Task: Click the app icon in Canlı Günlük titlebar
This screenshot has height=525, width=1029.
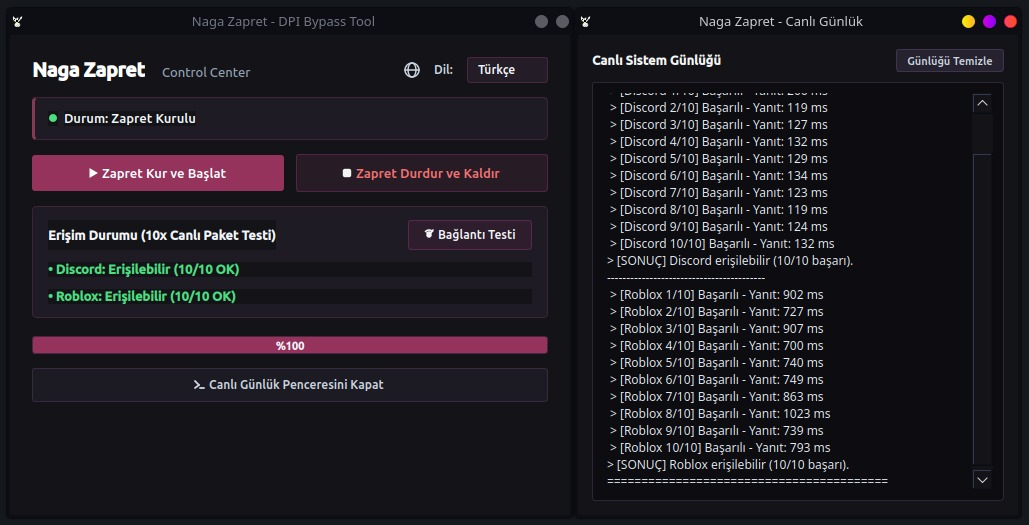Action: click(x=585, y=22)
